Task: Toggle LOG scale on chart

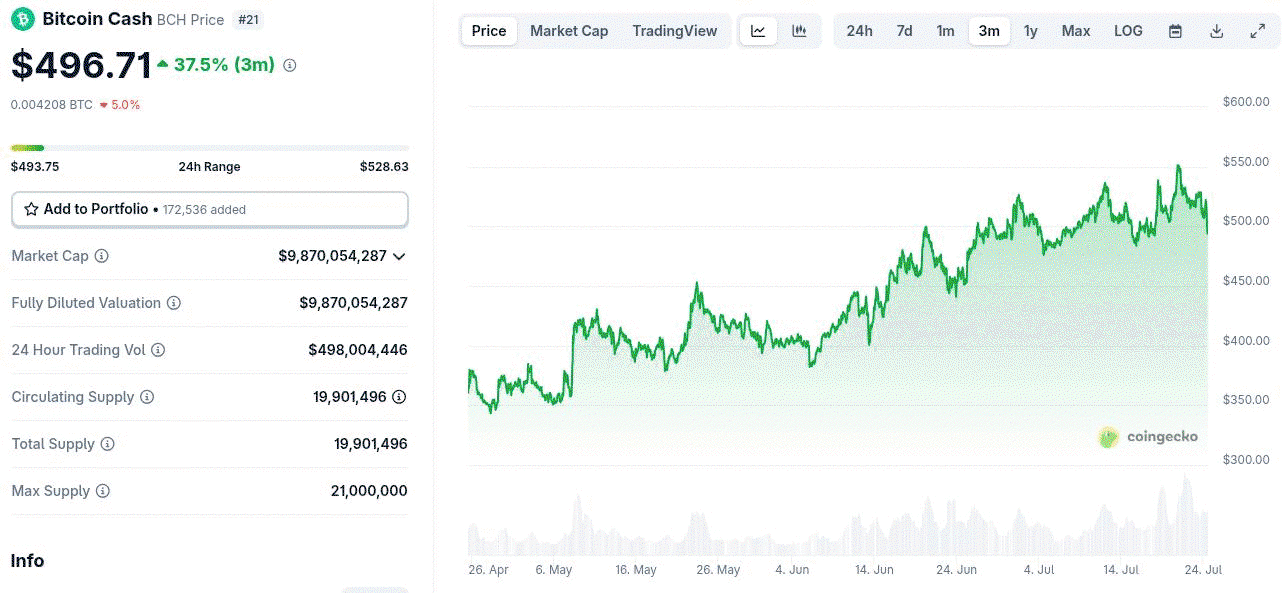Action: click(x=1128, y=31)
